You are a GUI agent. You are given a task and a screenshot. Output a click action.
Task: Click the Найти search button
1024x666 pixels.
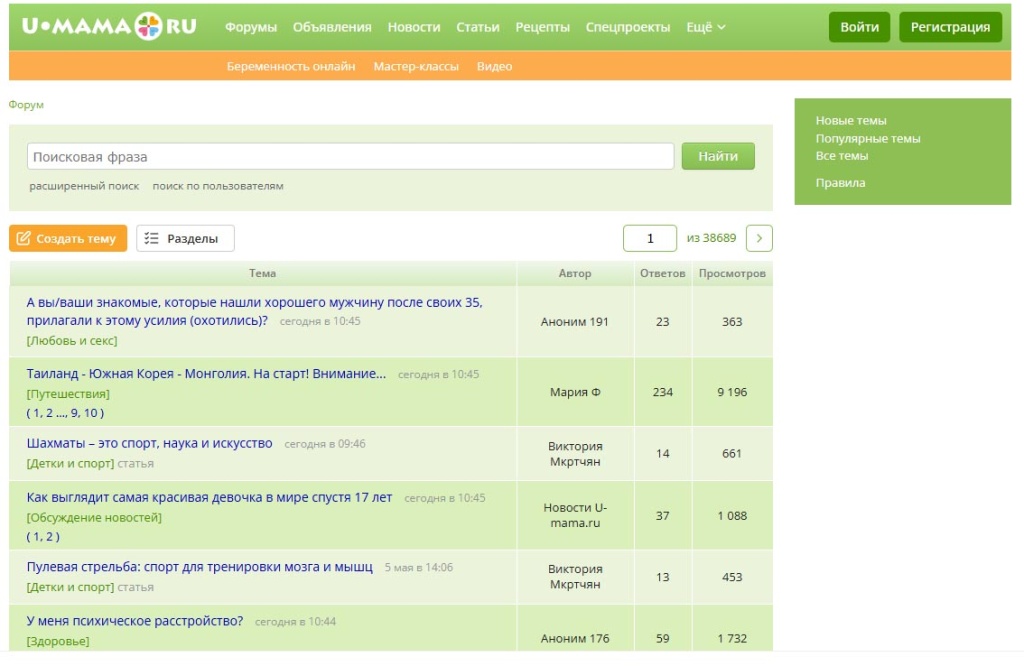(718, 157)
